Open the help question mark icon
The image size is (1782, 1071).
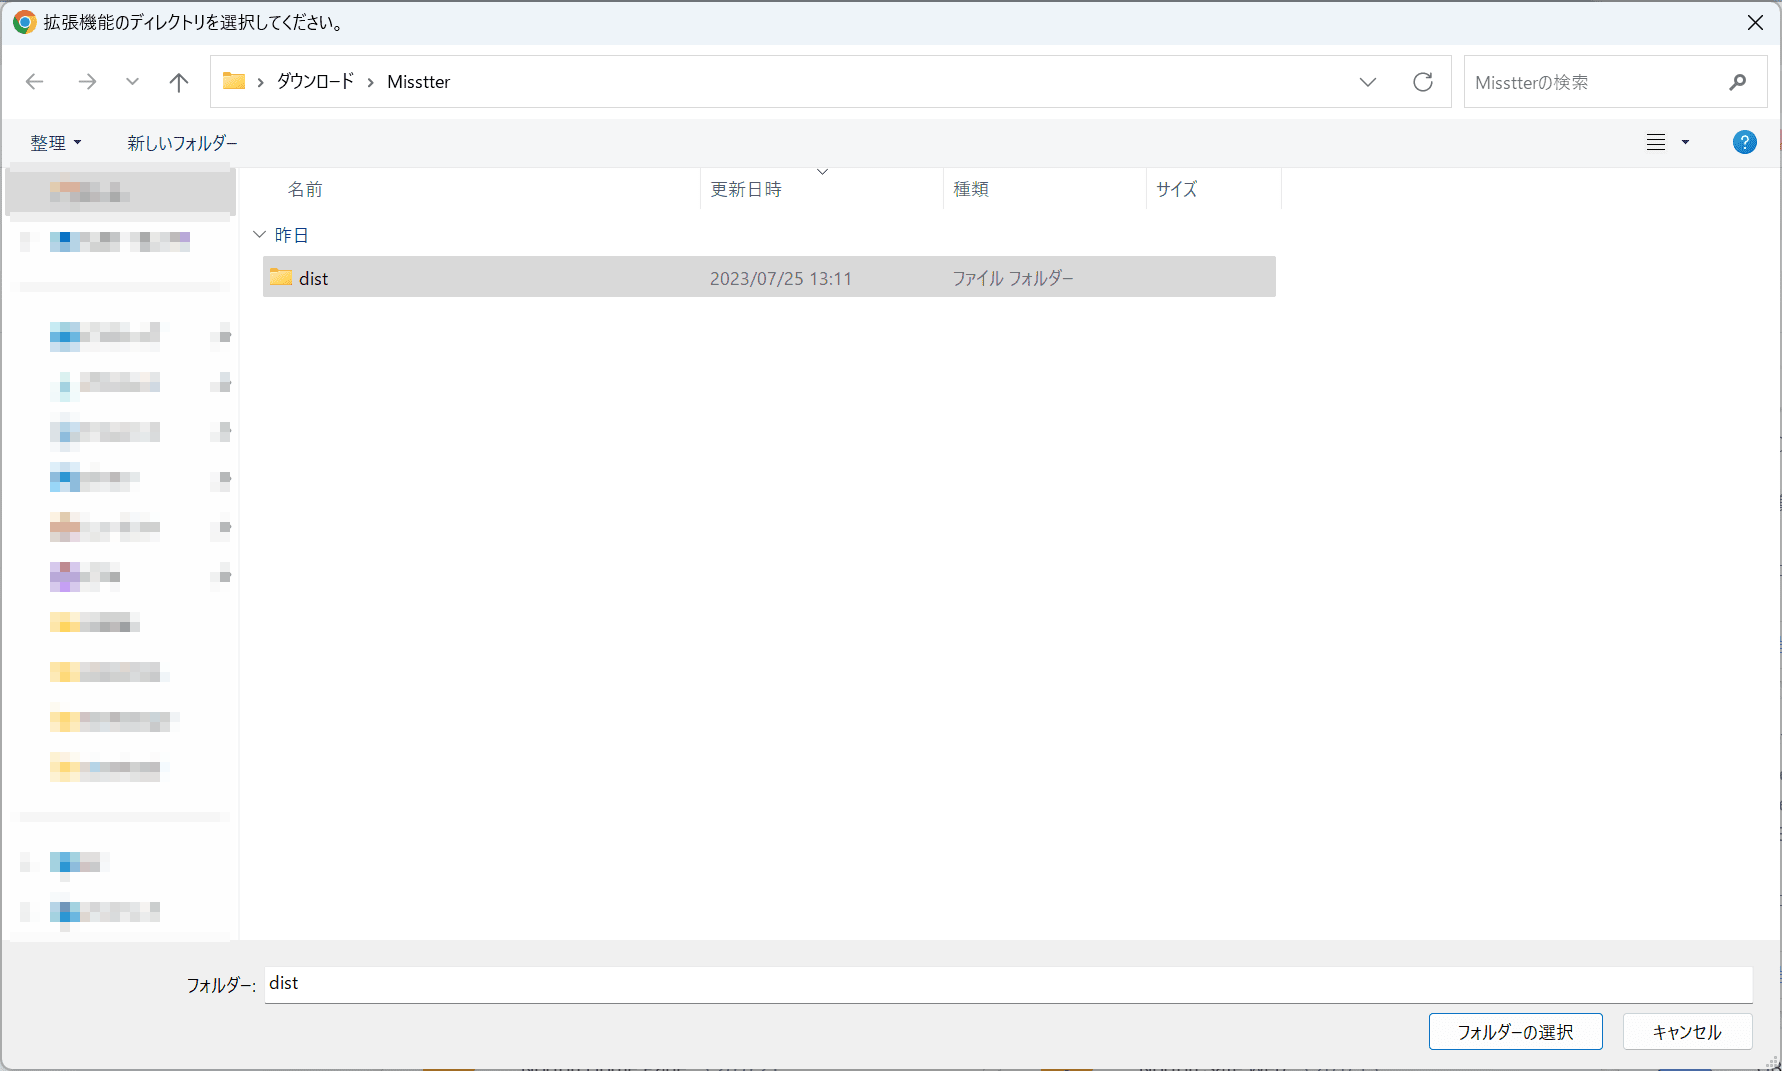[1744, 142]
